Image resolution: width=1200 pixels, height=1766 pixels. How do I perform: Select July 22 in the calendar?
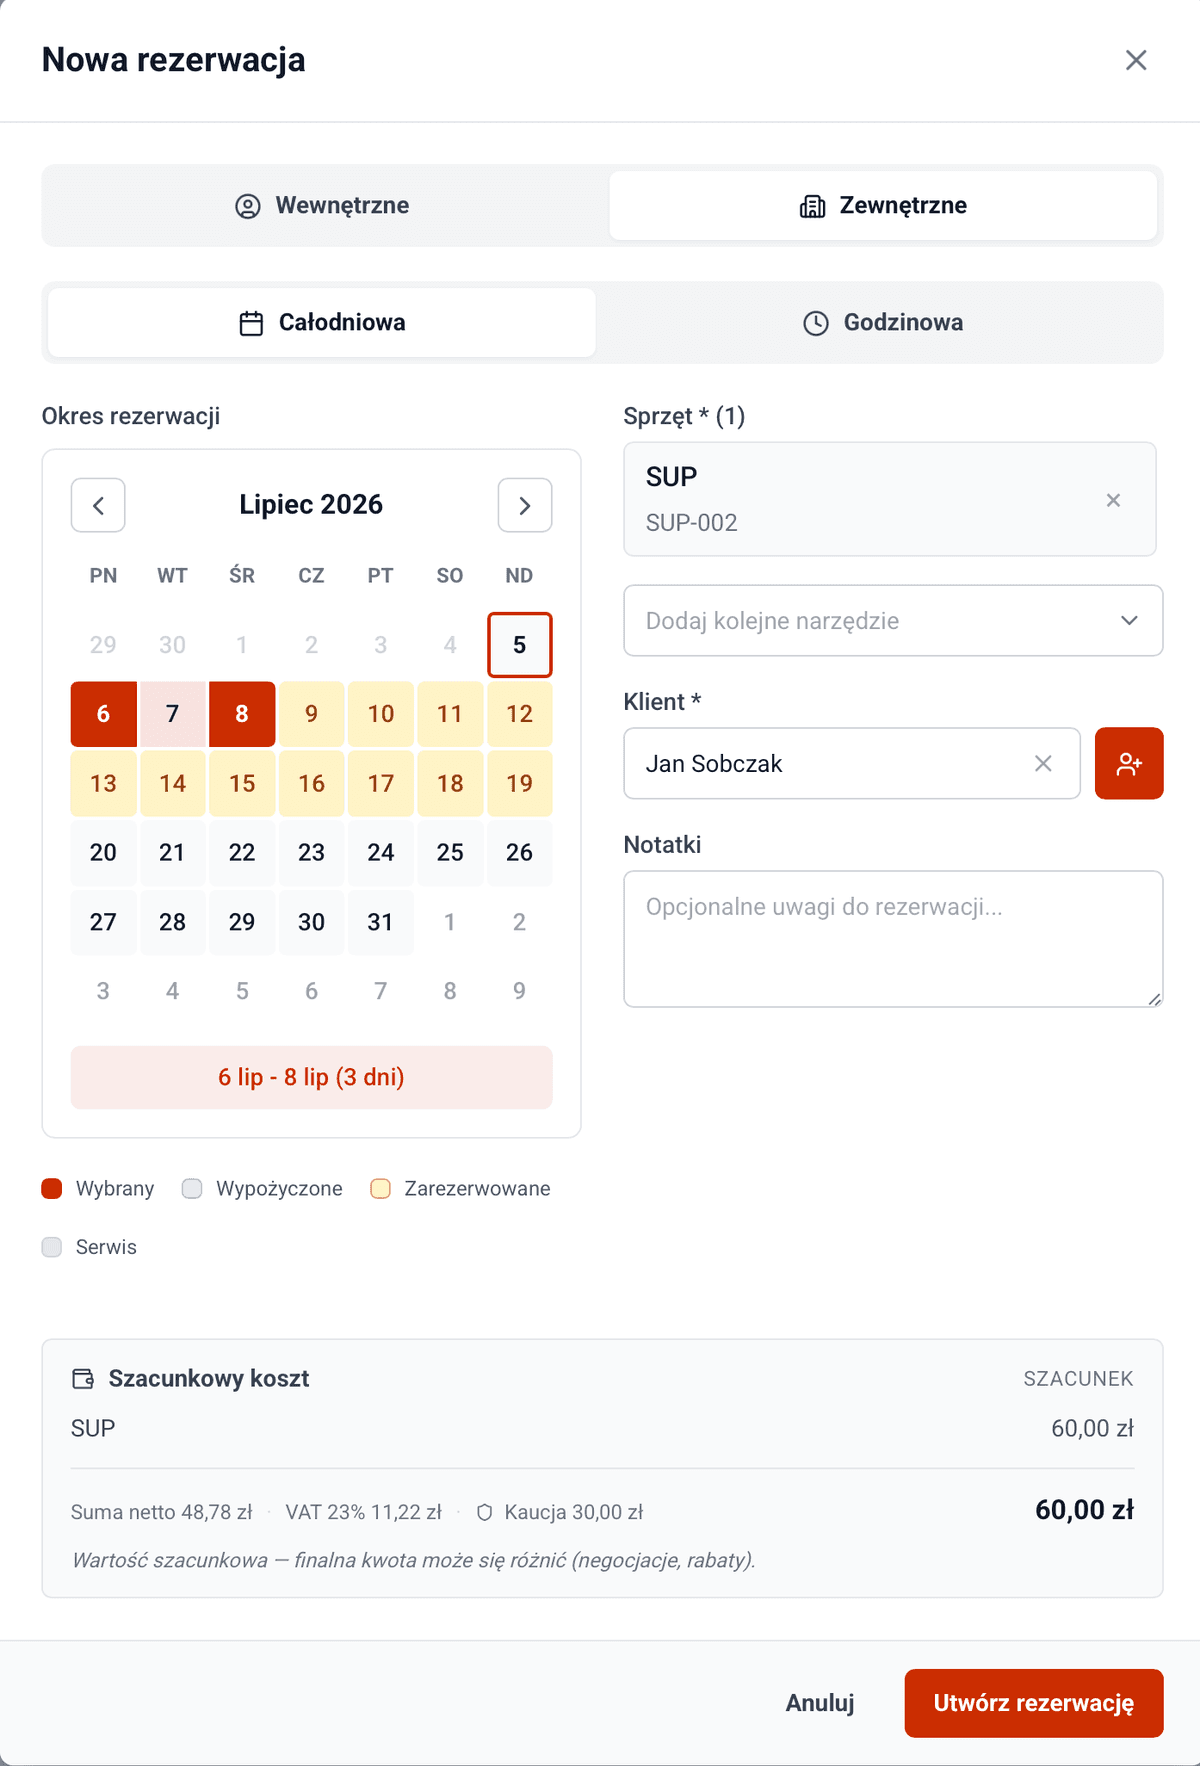[242, 853]
